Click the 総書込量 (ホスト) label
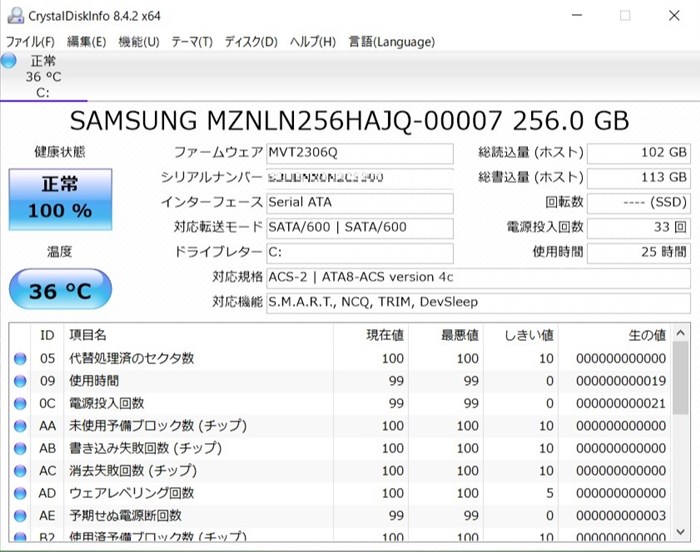This screenshot has width=700, height=552. click(530, 178)
